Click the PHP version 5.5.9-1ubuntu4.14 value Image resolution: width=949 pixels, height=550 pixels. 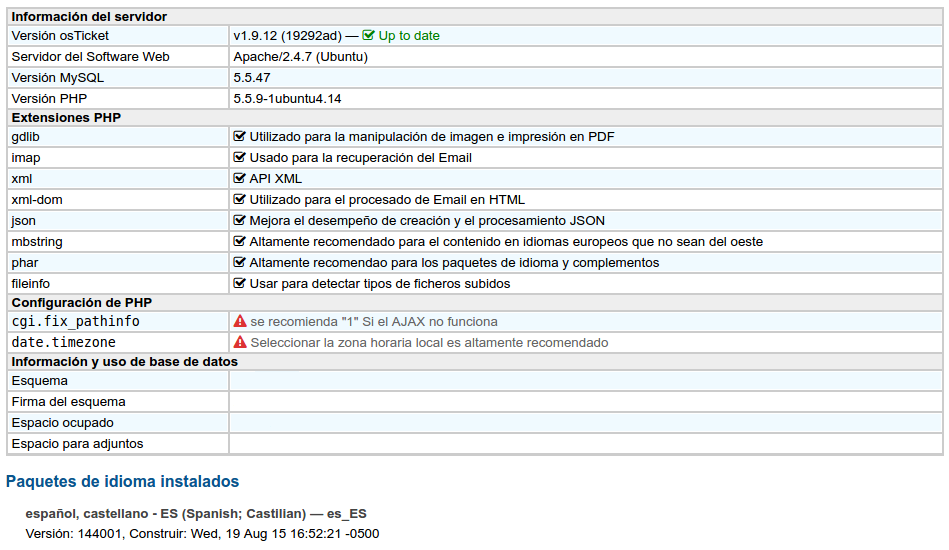pos(287,99)
